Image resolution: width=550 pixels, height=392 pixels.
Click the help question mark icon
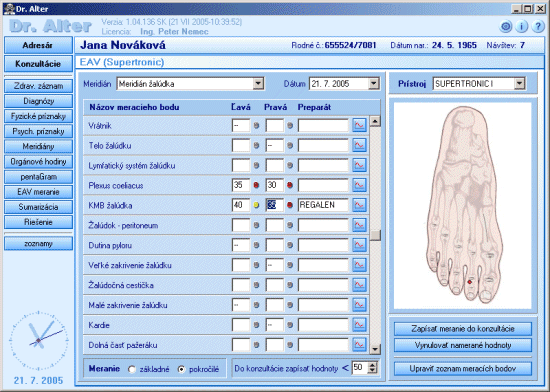538,27
